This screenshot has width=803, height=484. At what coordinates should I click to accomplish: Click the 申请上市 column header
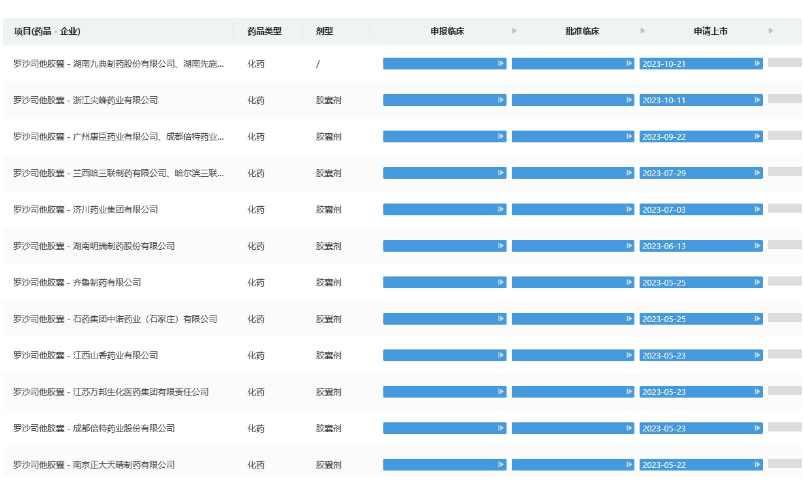[710, 31]
